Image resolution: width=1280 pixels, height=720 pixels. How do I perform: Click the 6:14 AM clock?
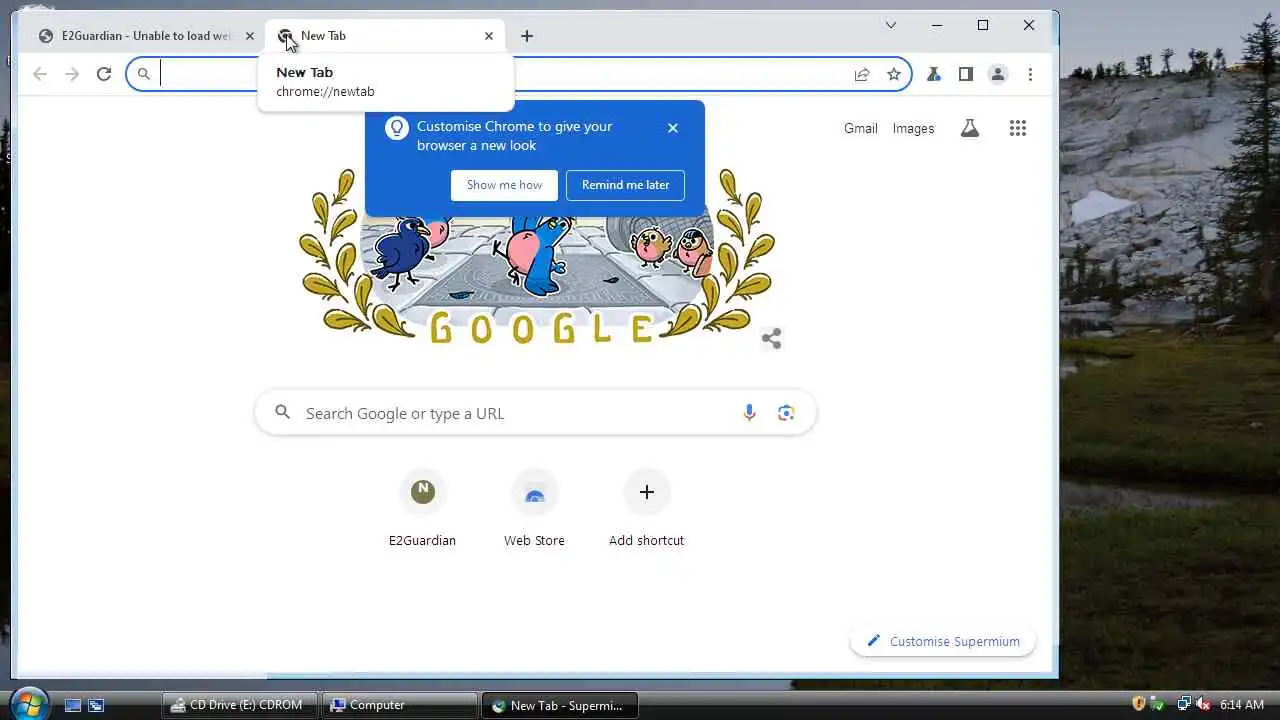(1242, 705)
